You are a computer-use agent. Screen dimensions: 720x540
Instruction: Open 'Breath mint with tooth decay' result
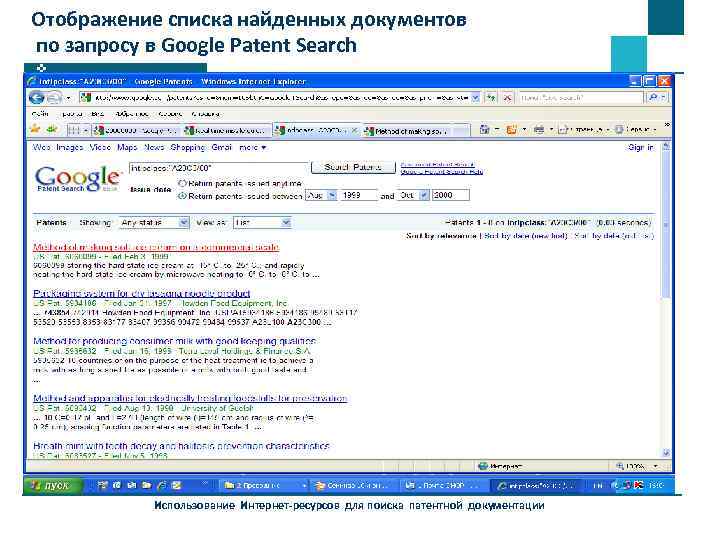tap(181, 446)
